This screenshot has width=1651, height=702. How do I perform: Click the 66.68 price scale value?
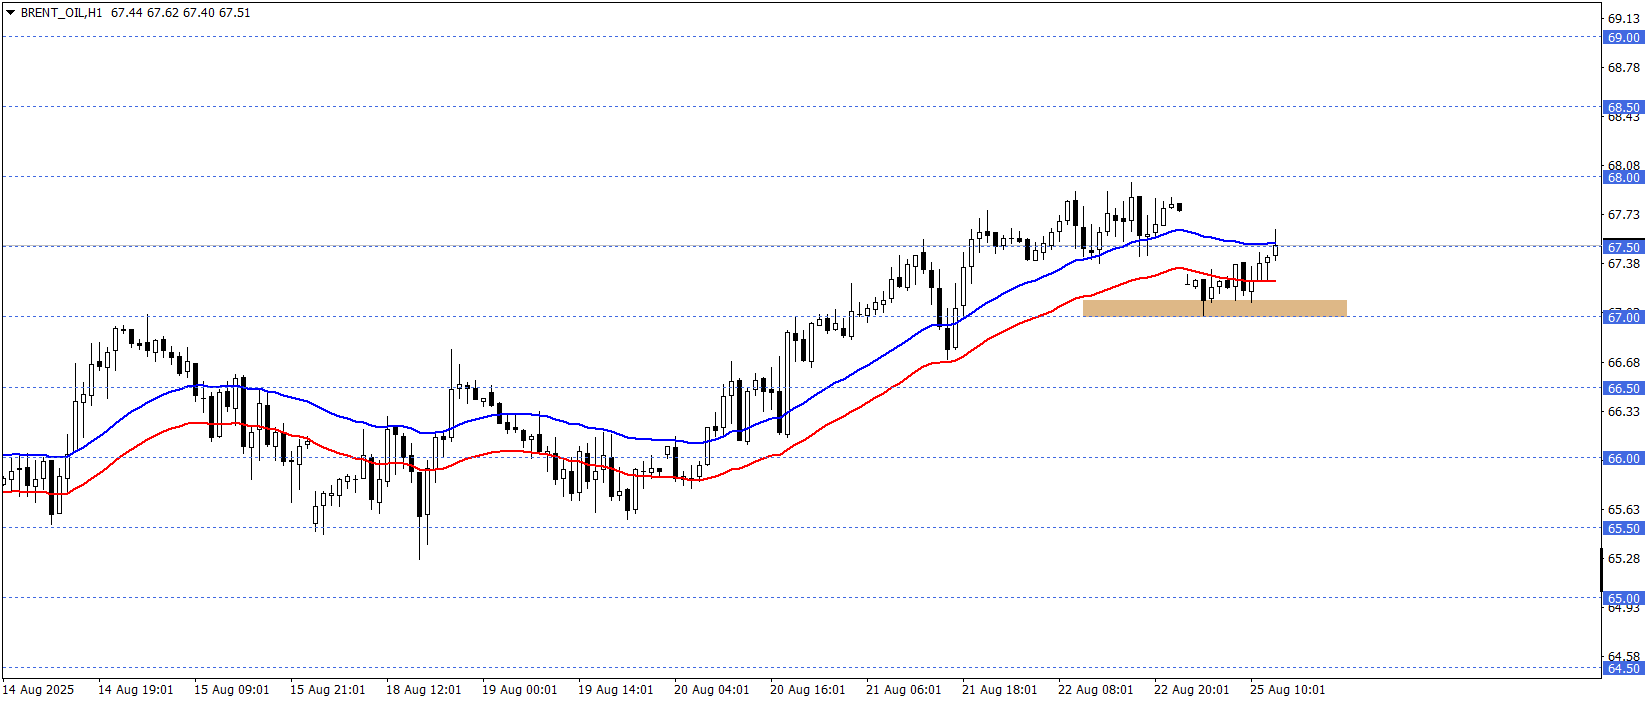pos(1624,362)
